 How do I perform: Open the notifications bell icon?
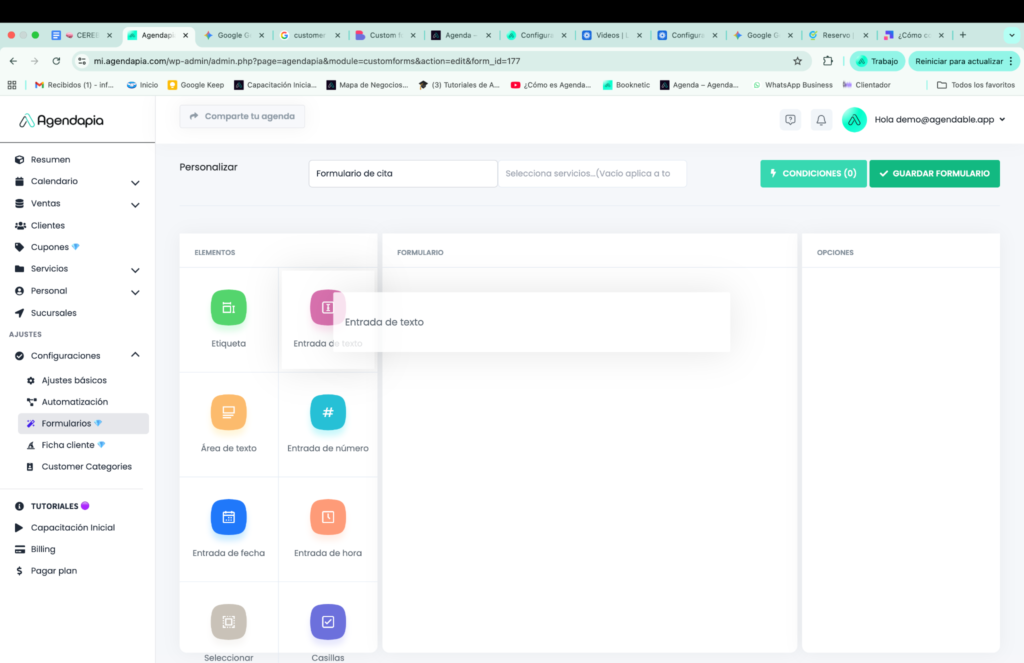821,120
